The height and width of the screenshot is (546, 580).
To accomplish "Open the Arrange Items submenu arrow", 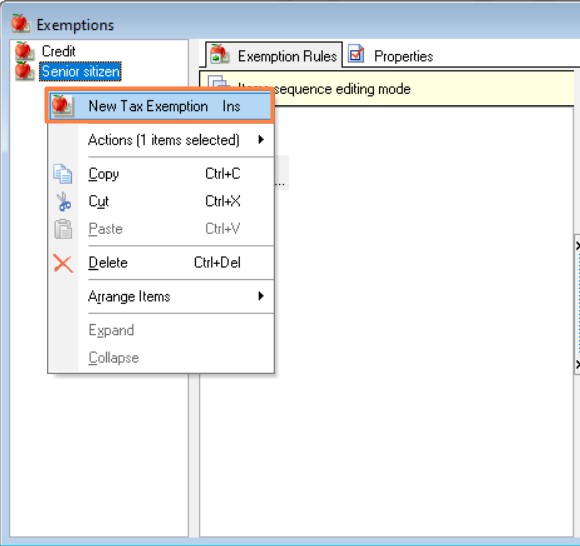I will (261, 296).
